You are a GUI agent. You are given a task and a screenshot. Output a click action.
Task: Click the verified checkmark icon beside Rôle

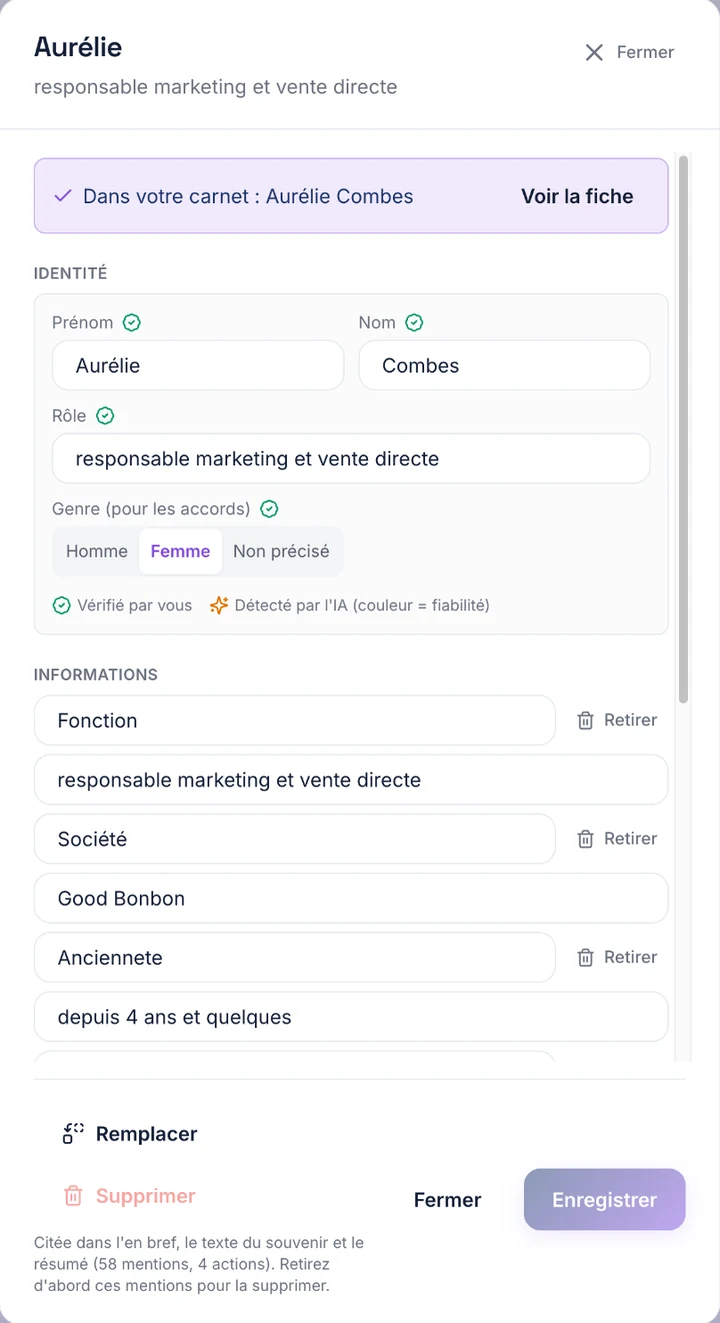(105, 416)
